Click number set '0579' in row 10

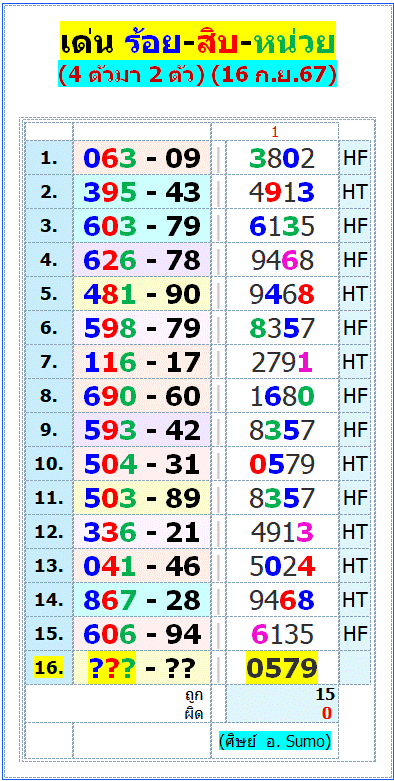coord(282,464)
